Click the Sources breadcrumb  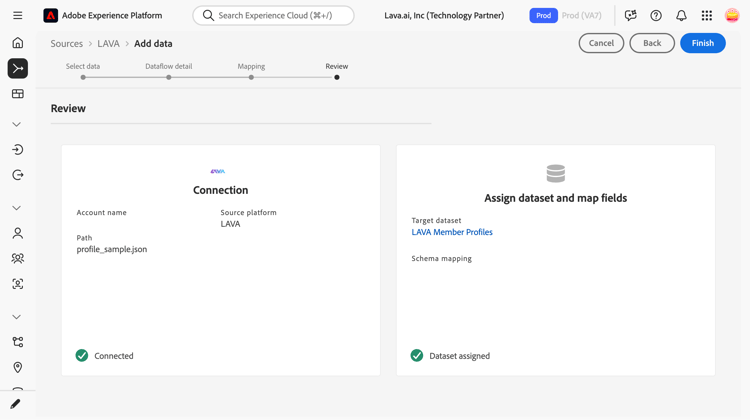coord(66,44)
